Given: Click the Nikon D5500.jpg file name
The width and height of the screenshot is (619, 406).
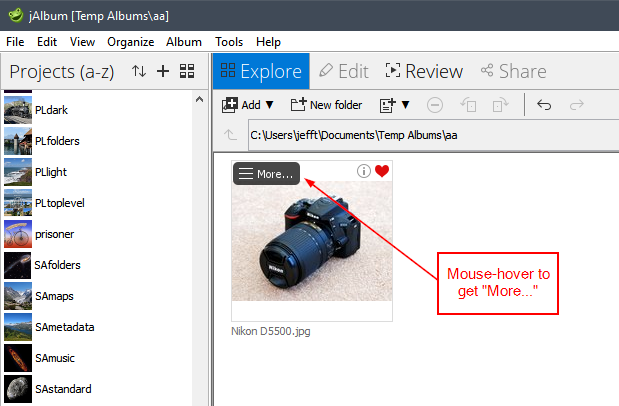Looking at the screenshot, I should [271, 331].
